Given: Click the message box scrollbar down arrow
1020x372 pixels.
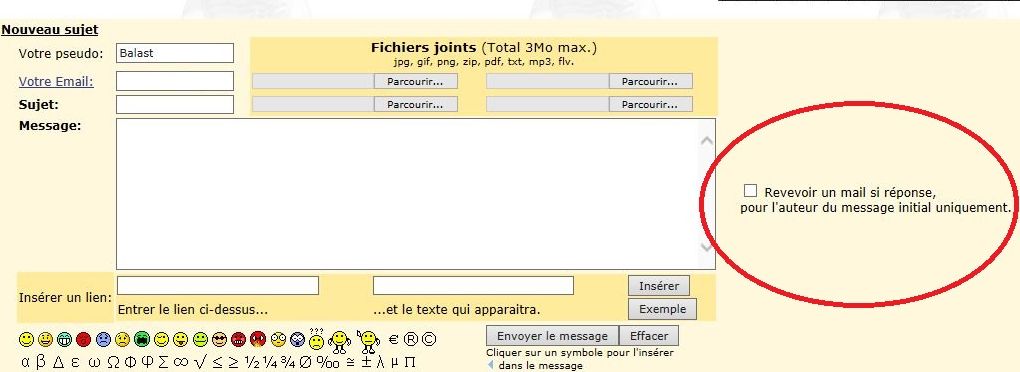Looking at the screenshot, I should coord(706,248).
